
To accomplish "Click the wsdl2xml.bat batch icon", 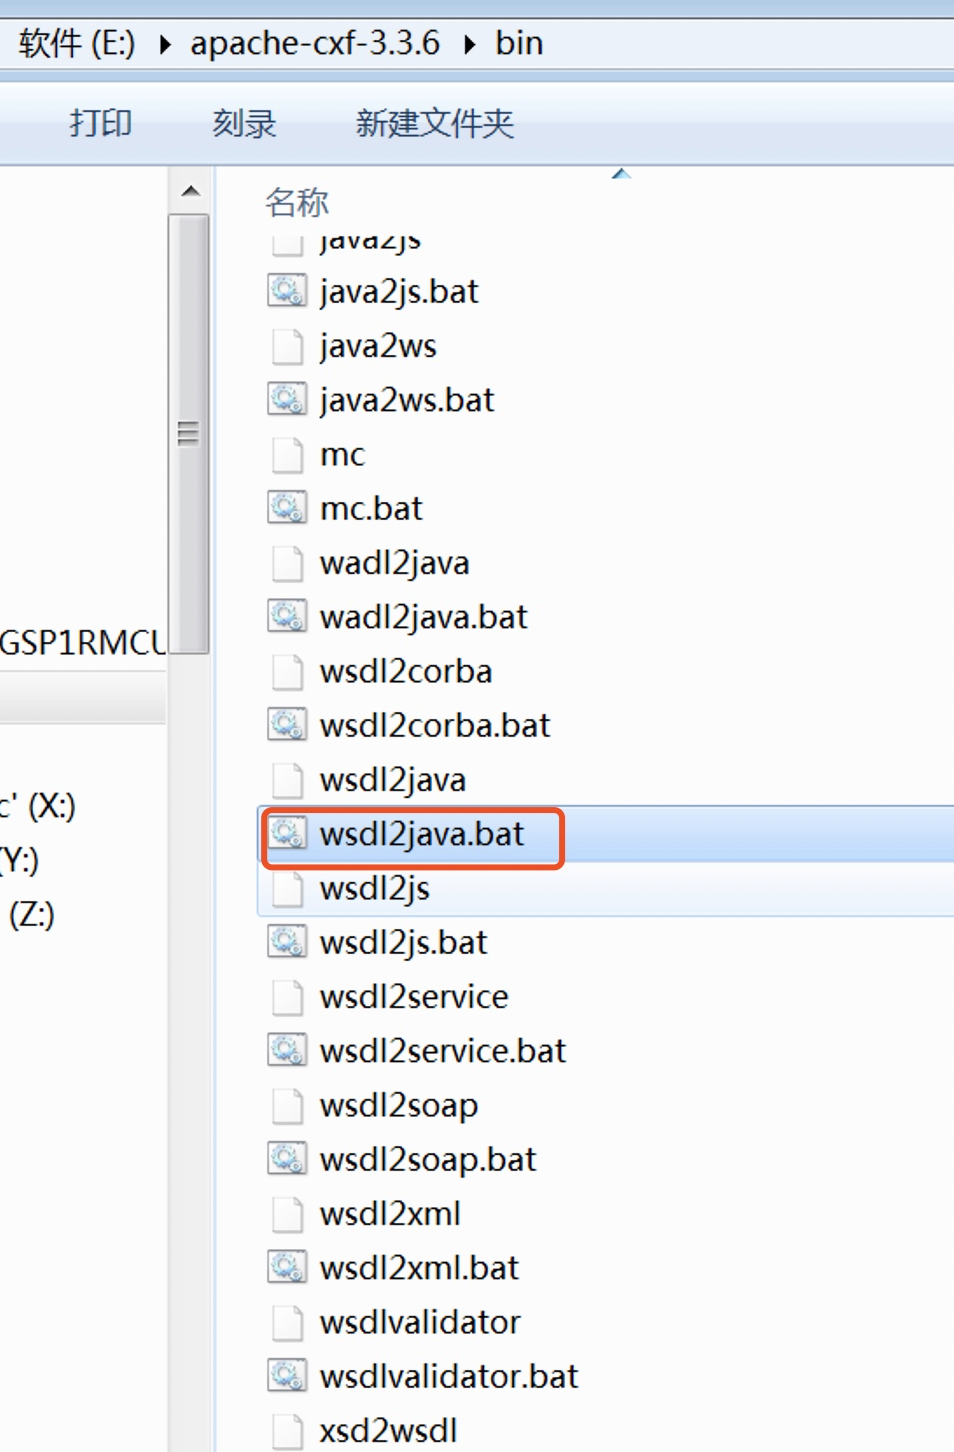I will click(x=287, y=1268).
